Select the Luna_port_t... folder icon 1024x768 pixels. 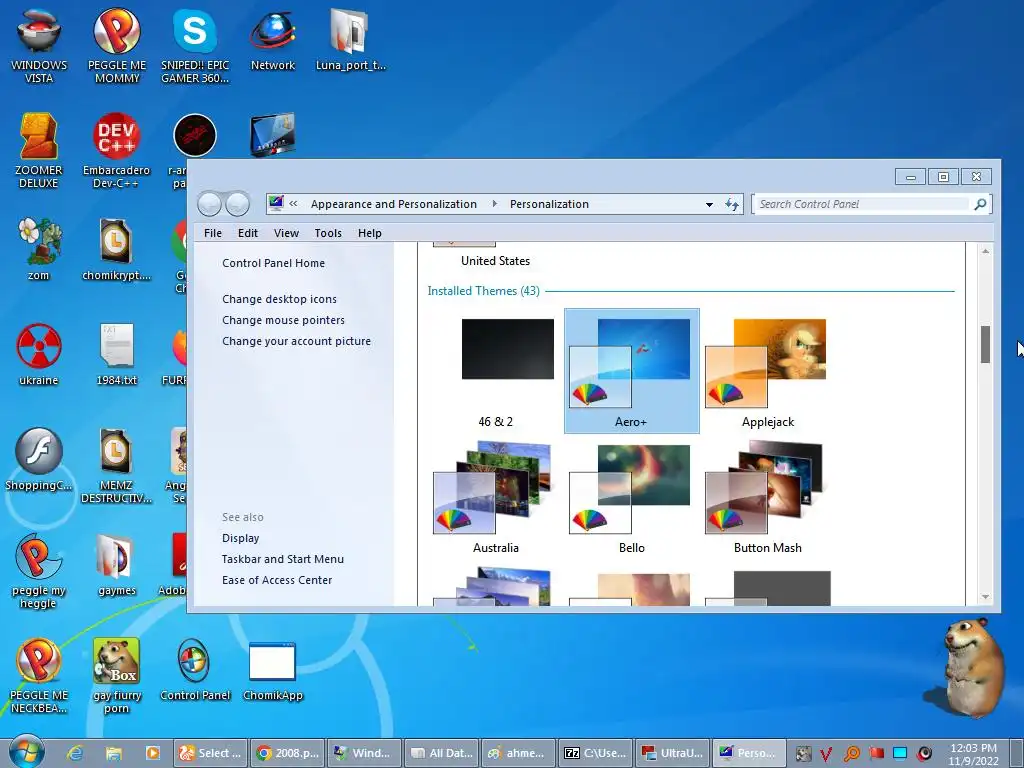tap(351, 39)
